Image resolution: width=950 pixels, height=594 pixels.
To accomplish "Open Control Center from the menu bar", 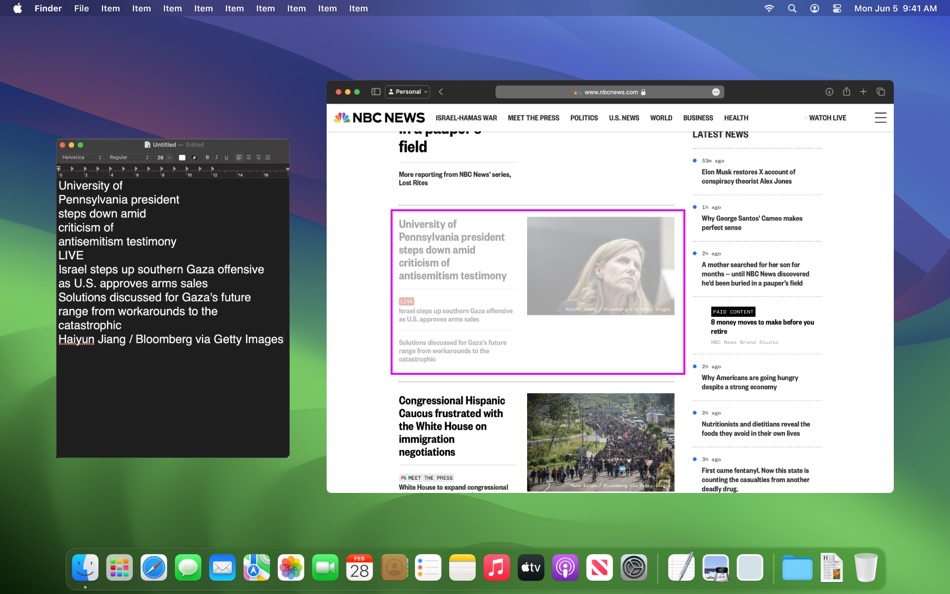I will [837, 8].
